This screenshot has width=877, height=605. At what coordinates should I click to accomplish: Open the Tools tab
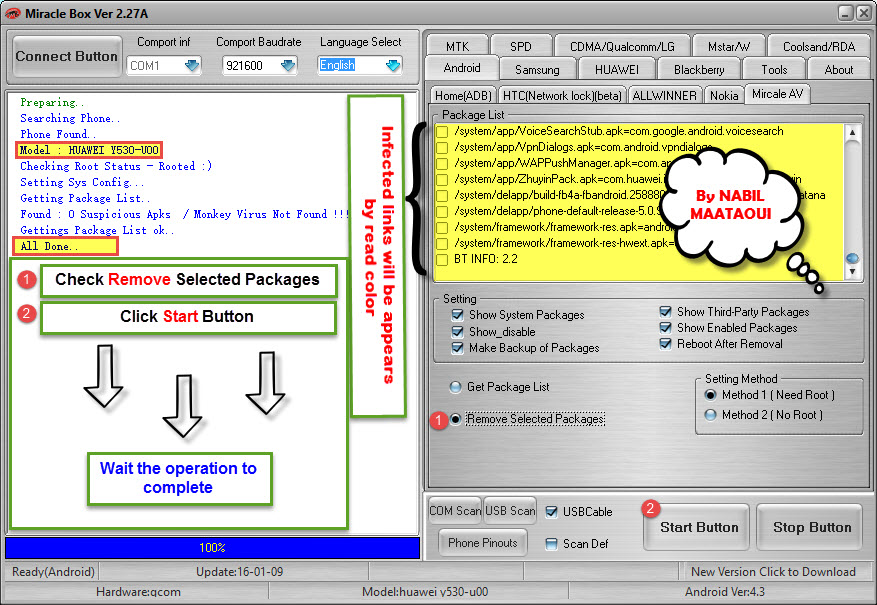tap(774, 70)
